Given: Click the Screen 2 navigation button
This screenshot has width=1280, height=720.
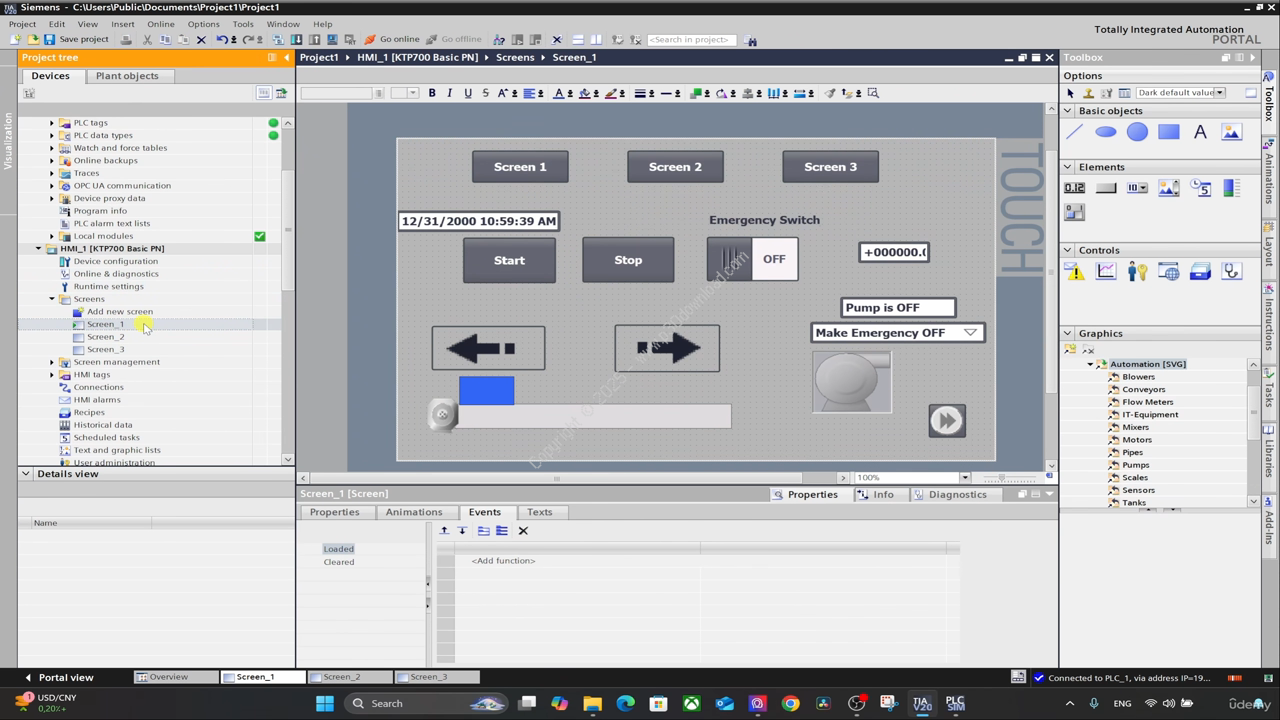Looking at the screenshot, I should click(x=675, y=167).
